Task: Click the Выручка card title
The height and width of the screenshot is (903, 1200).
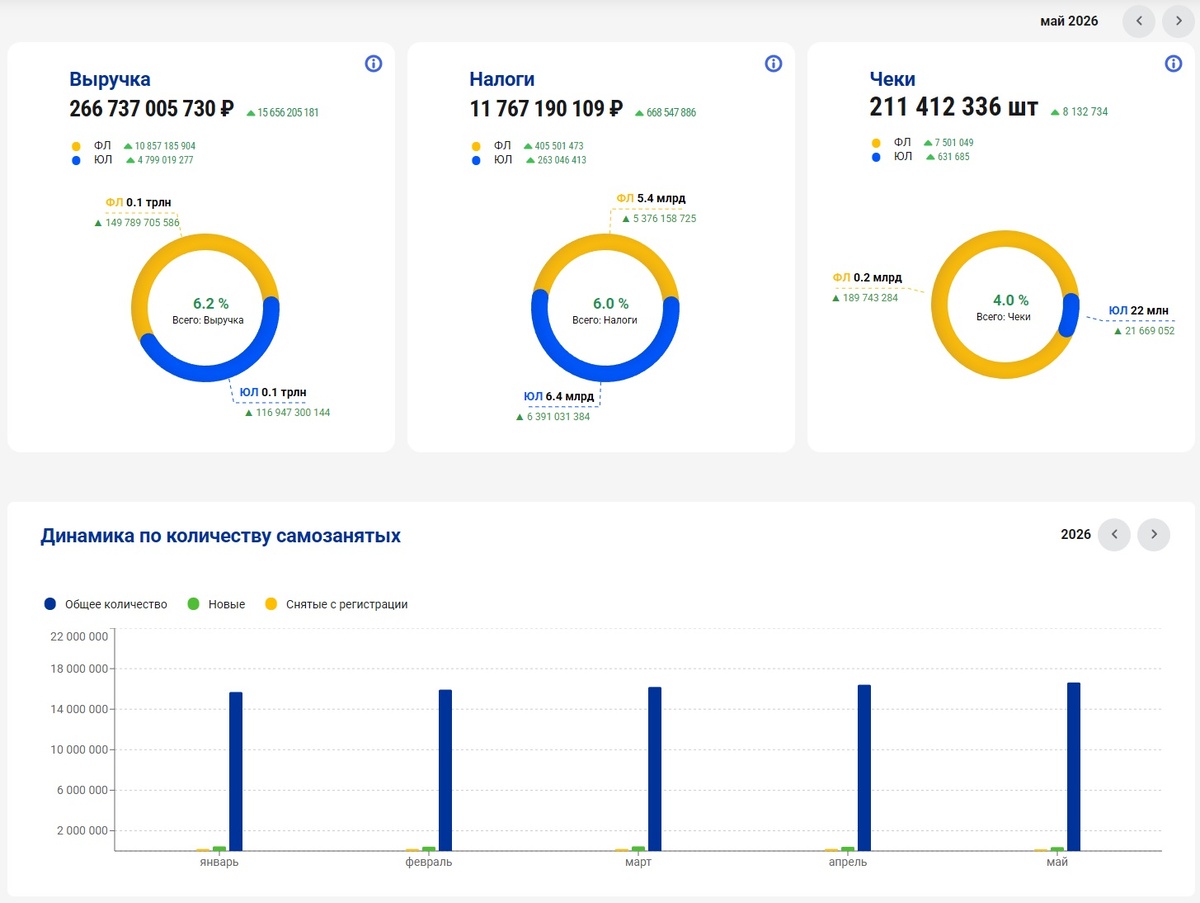Action: point(110,79)
